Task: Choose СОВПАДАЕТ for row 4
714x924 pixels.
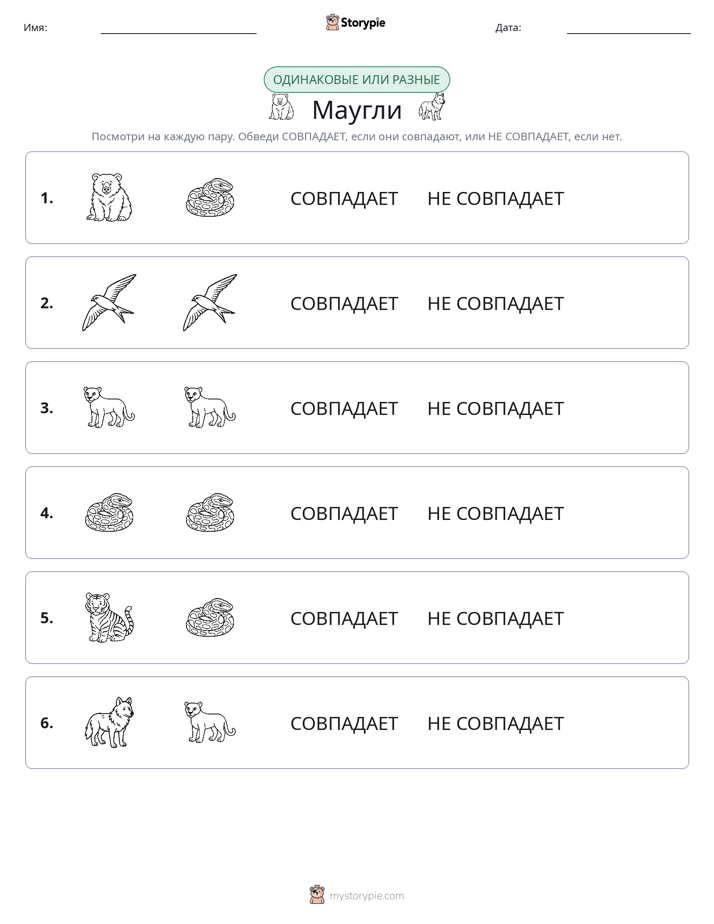Action: click(344, 513)
